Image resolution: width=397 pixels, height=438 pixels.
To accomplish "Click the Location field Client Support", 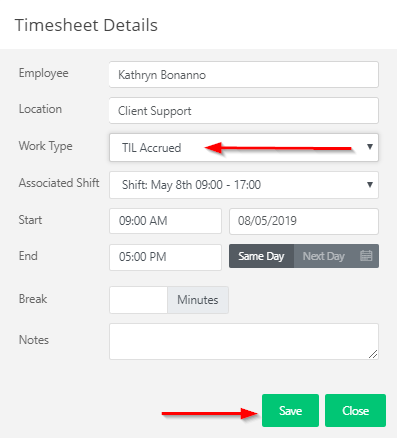I will 244,111.
